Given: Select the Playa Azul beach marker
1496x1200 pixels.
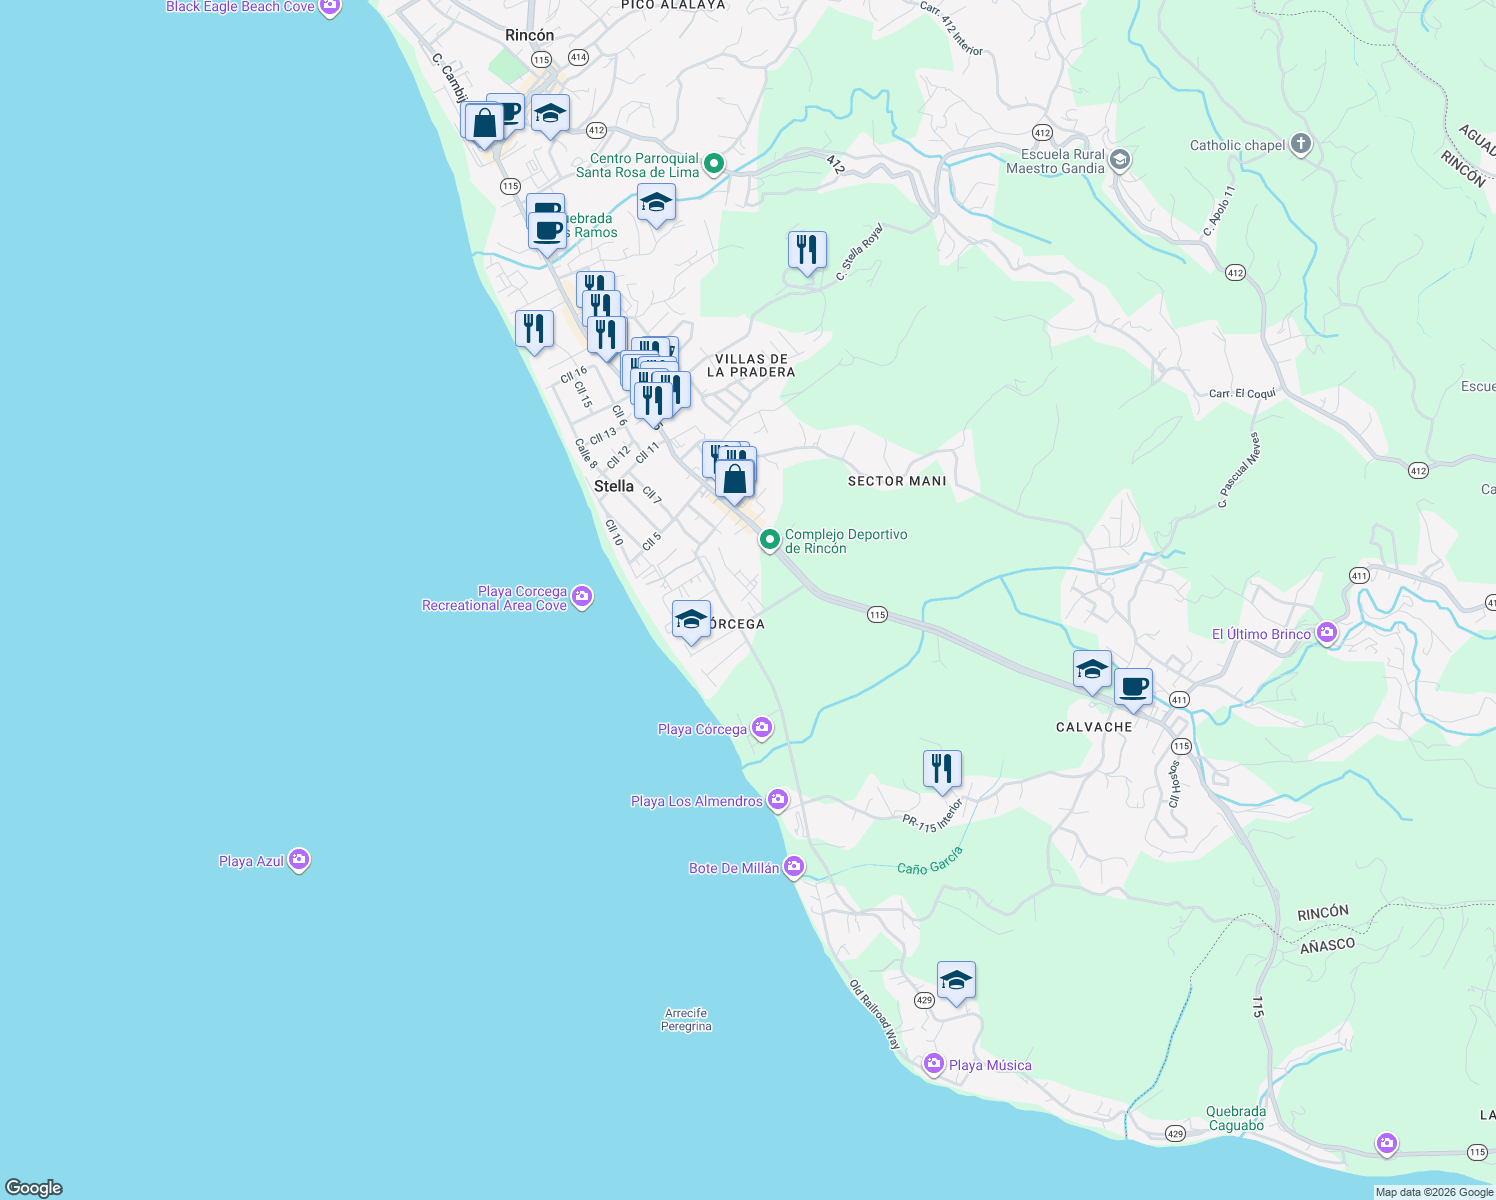Looking at the screenshot, I should point(298,859).
